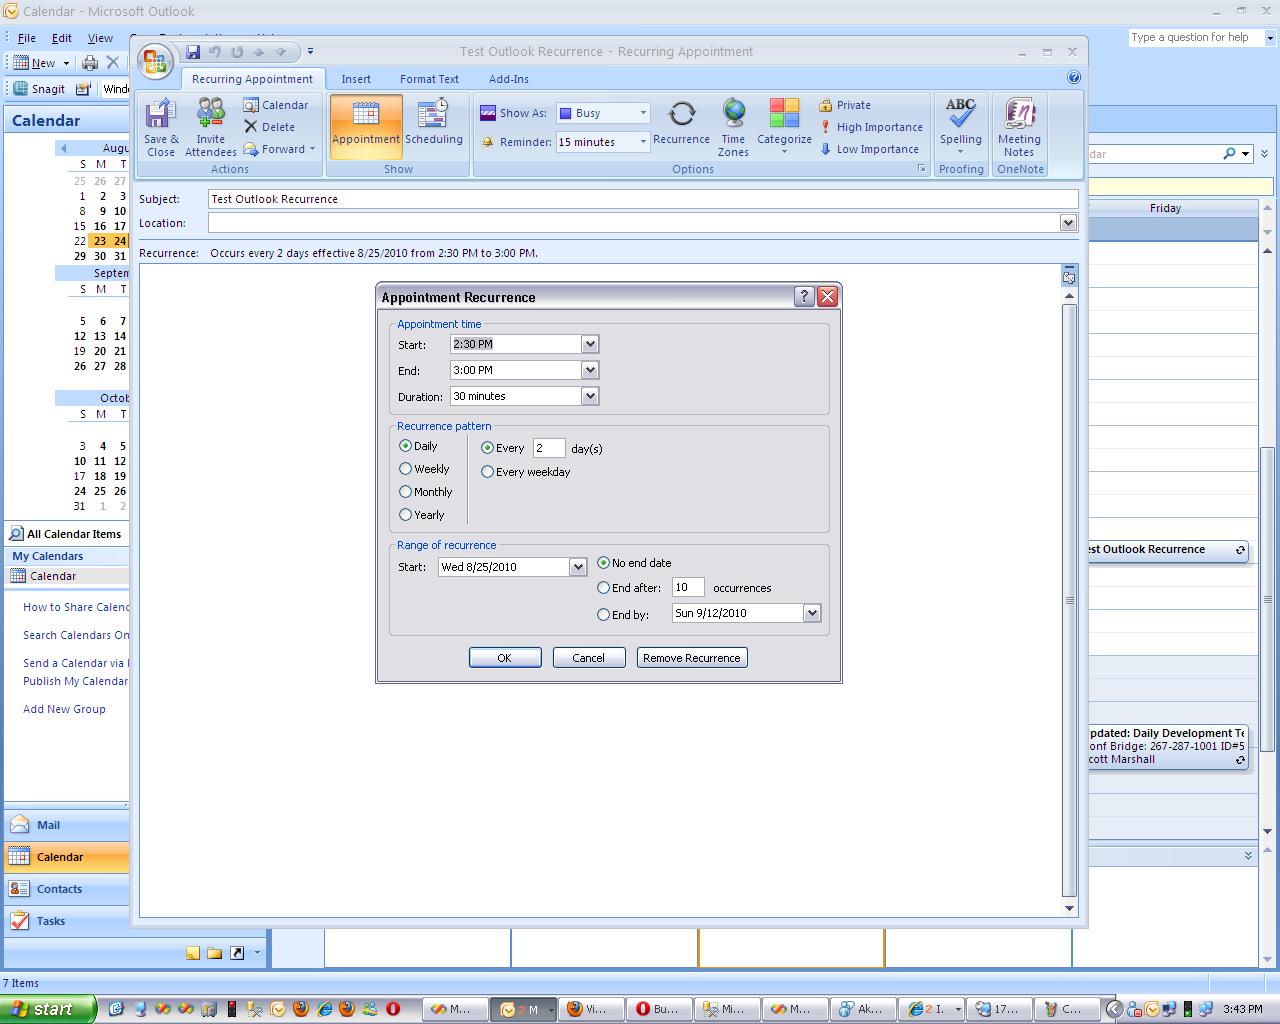Confirm recurrence with OK button
The height and width of the screenshot is (1024, 1280).
(x=505, y=658)
